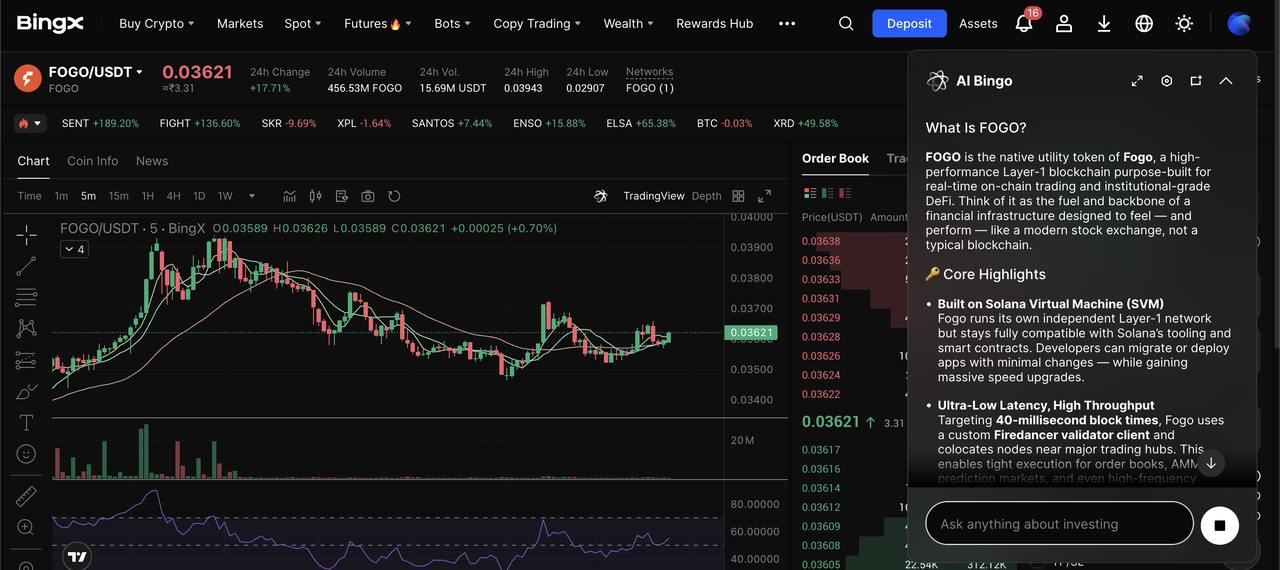Take a chart snapshot with camera icon
1280x570 pixels.
368,196
